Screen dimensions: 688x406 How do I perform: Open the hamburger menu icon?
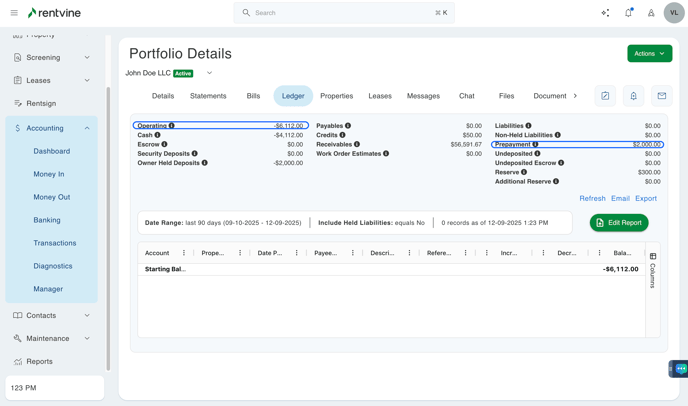(x=14, y=13)
